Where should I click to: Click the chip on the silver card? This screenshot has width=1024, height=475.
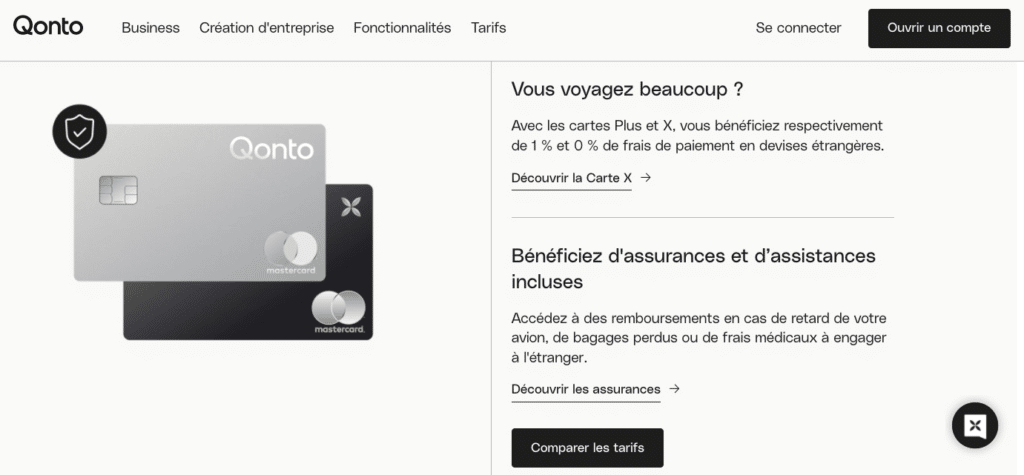click(x=118, y=190)
